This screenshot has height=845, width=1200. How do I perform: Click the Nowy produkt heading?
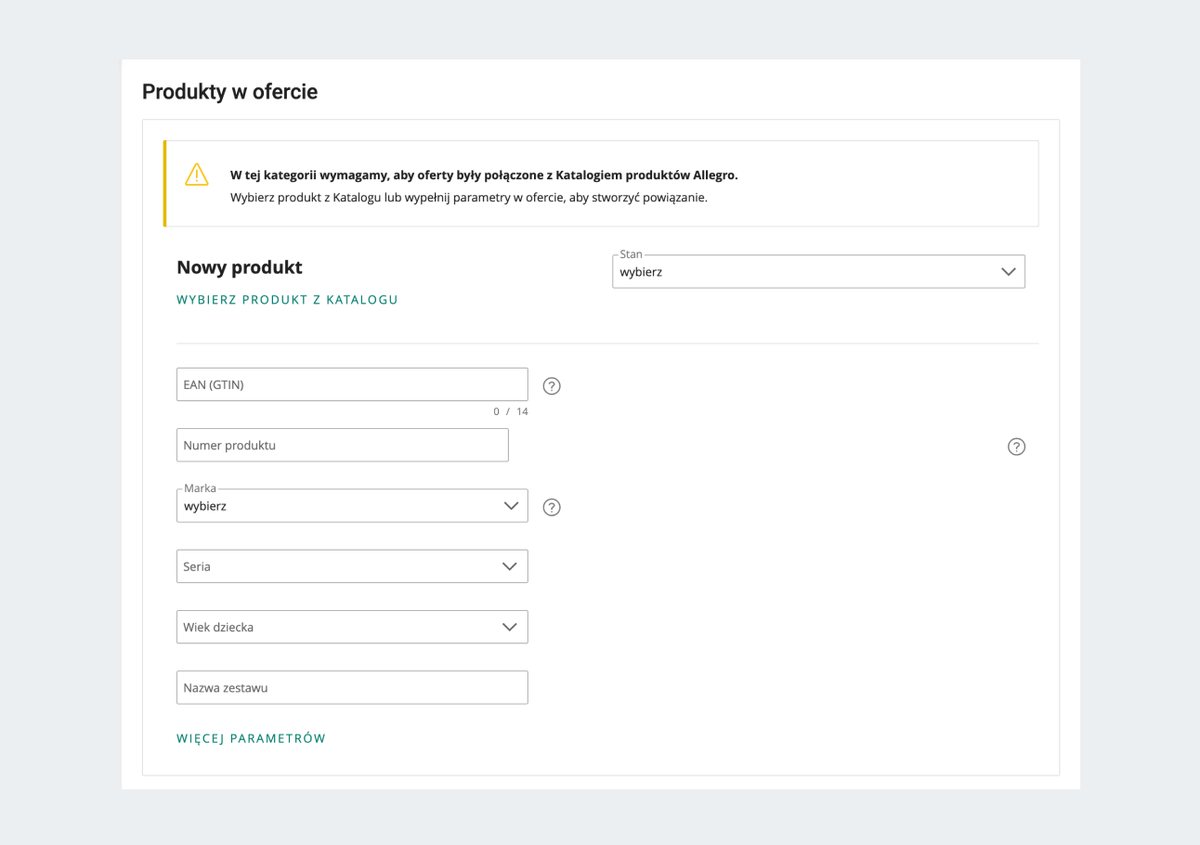(x=239, y=268)
